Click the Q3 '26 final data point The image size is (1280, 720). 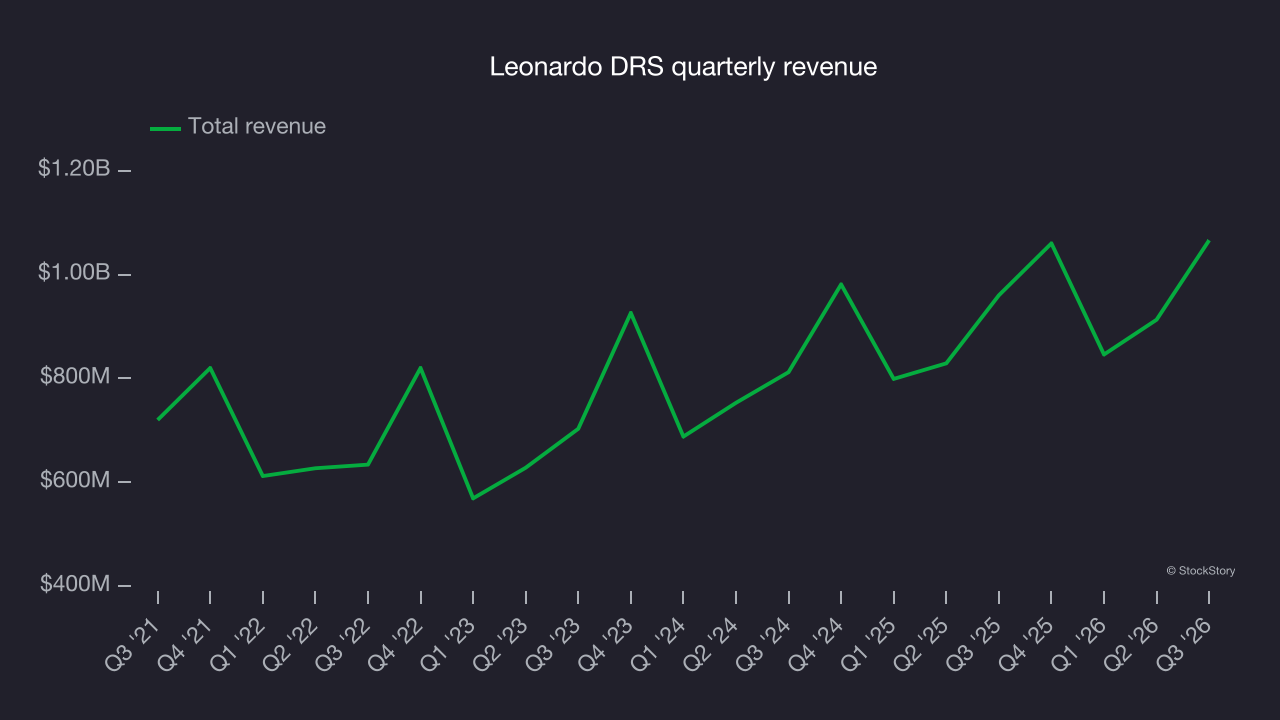click(x=1208, y=240)
